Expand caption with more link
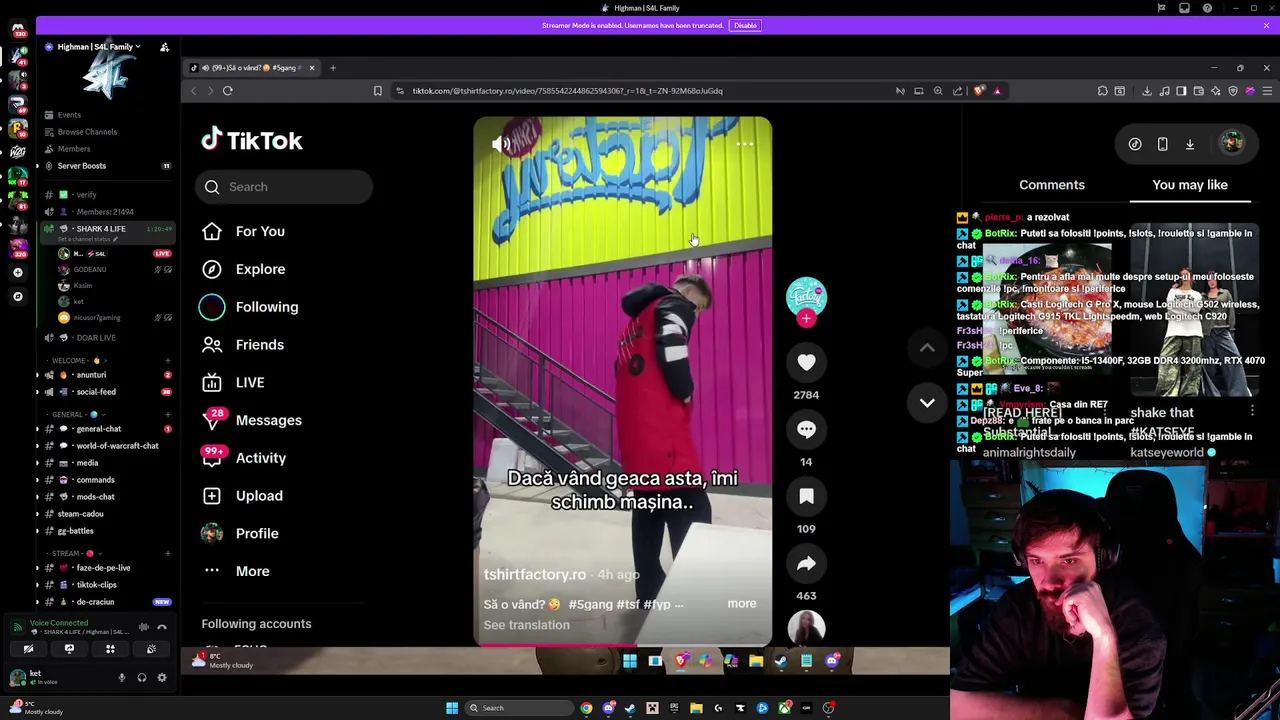This screenshot has height=720, width=1280. [x=742, y=604]
